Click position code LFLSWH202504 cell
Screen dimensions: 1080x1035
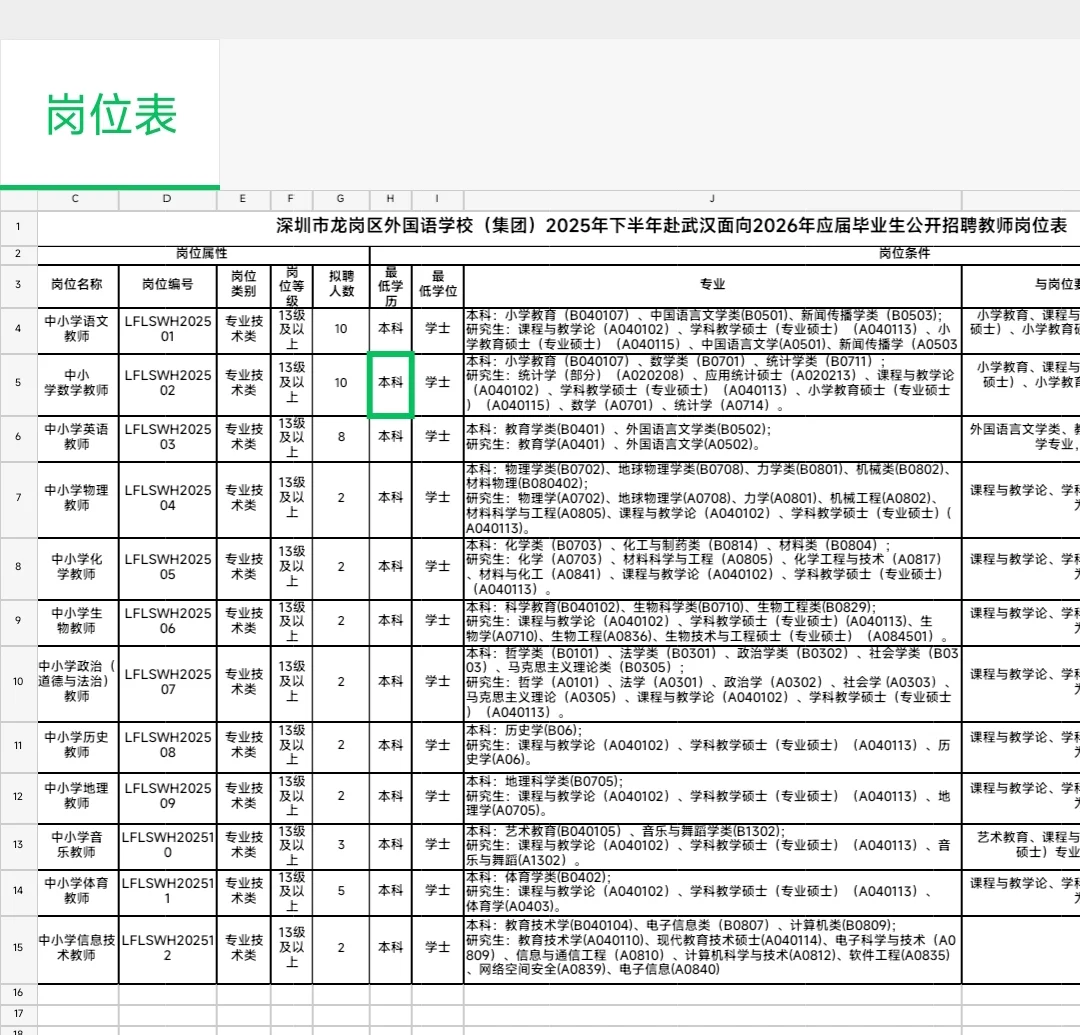[x=167, y=499]
